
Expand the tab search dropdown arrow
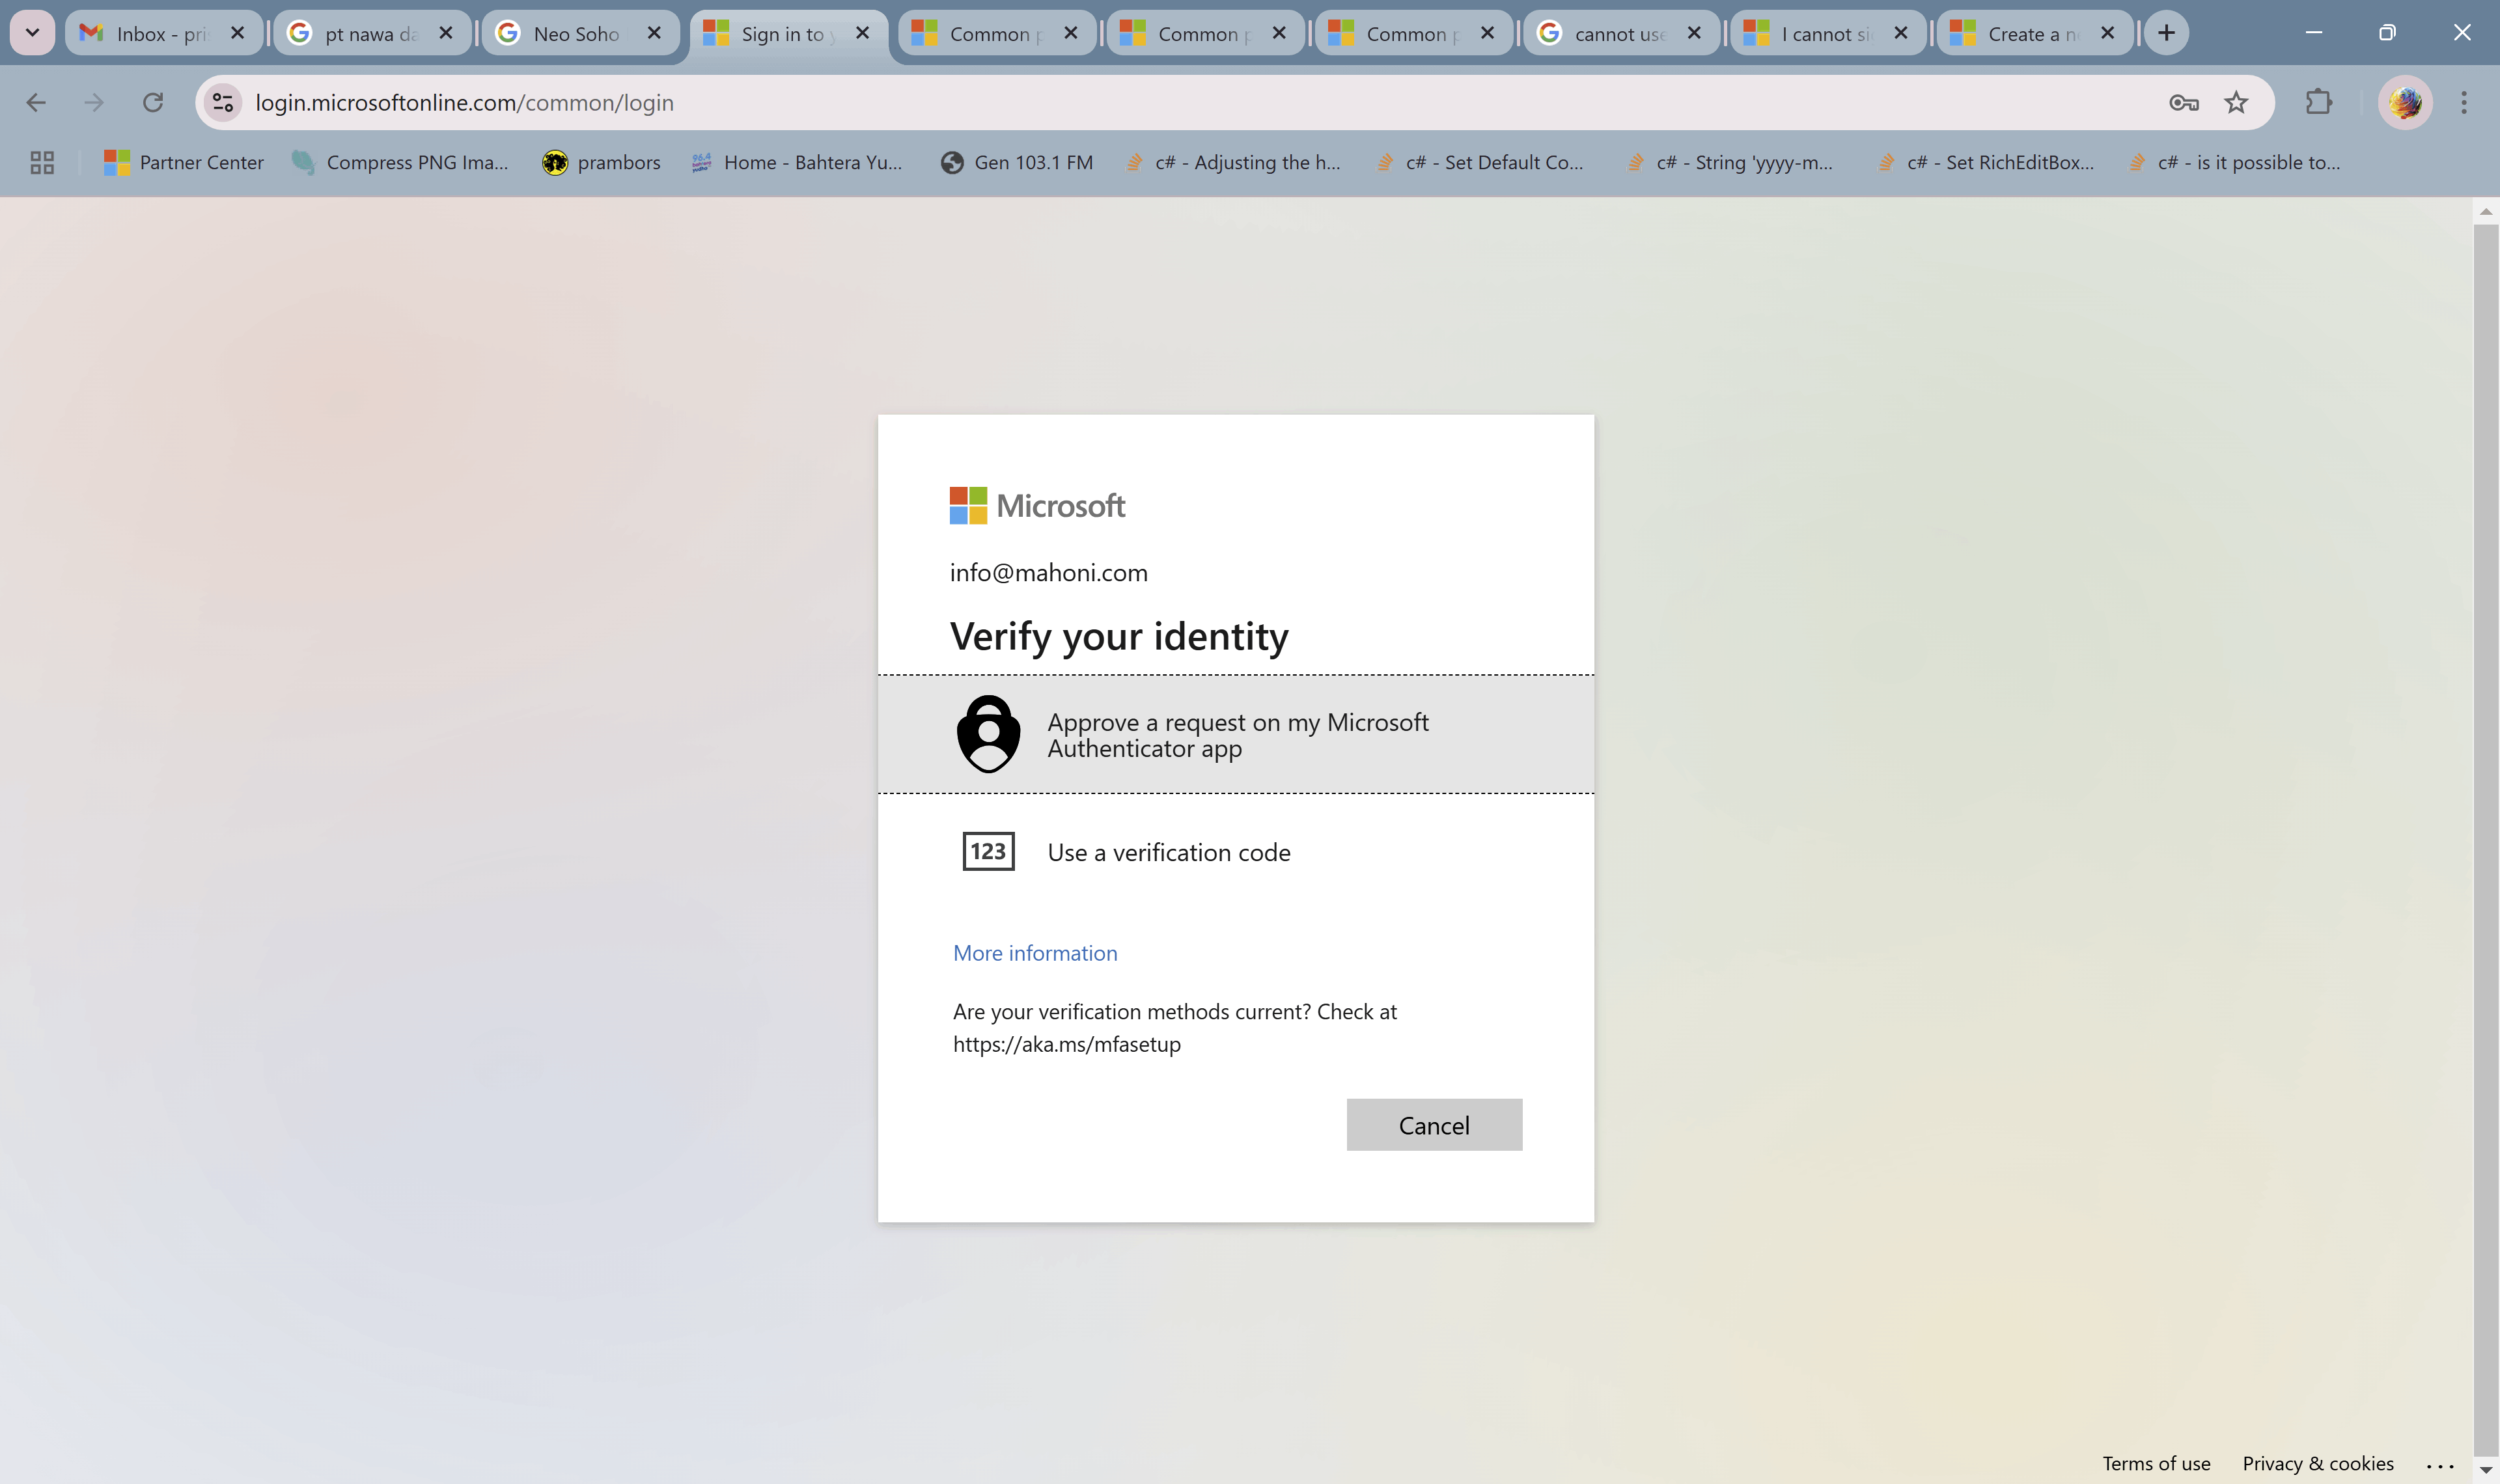32,33
